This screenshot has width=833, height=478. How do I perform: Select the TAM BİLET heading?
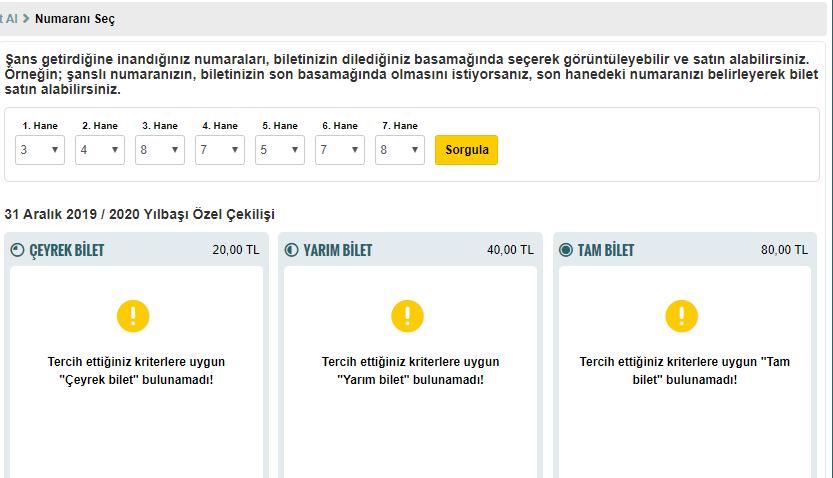[606, 250]
